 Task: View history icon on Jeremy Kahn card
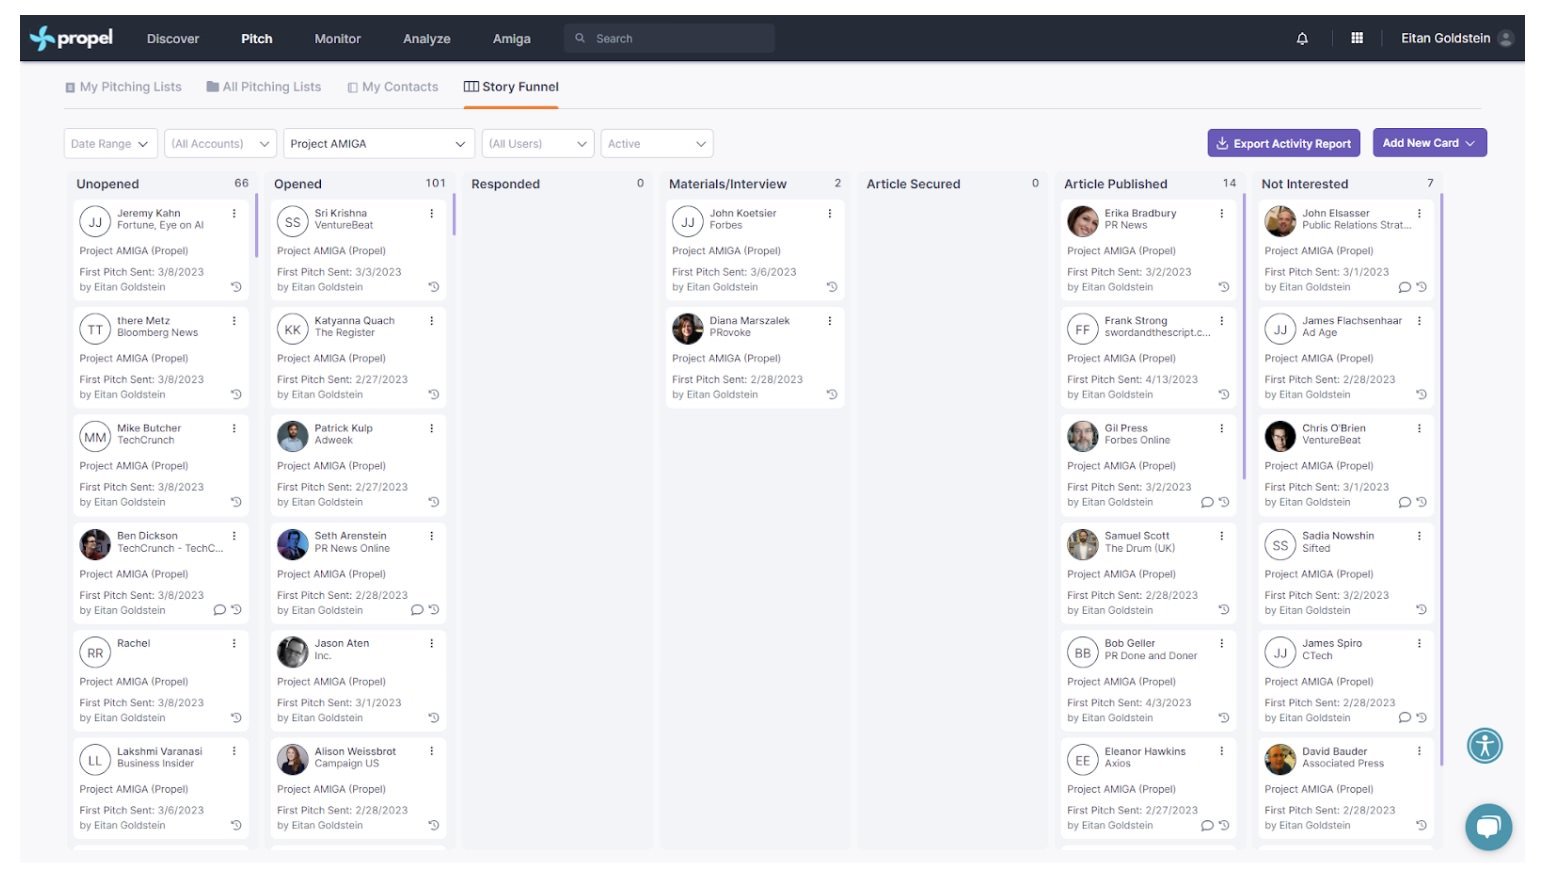236,287
